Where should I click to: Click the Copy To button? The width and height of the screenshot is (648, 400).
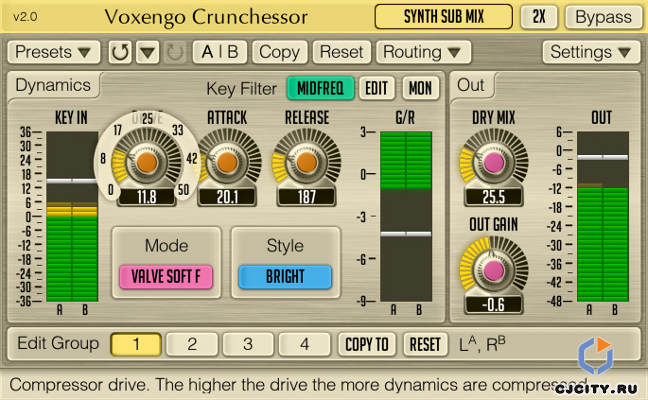coord(366,344)
